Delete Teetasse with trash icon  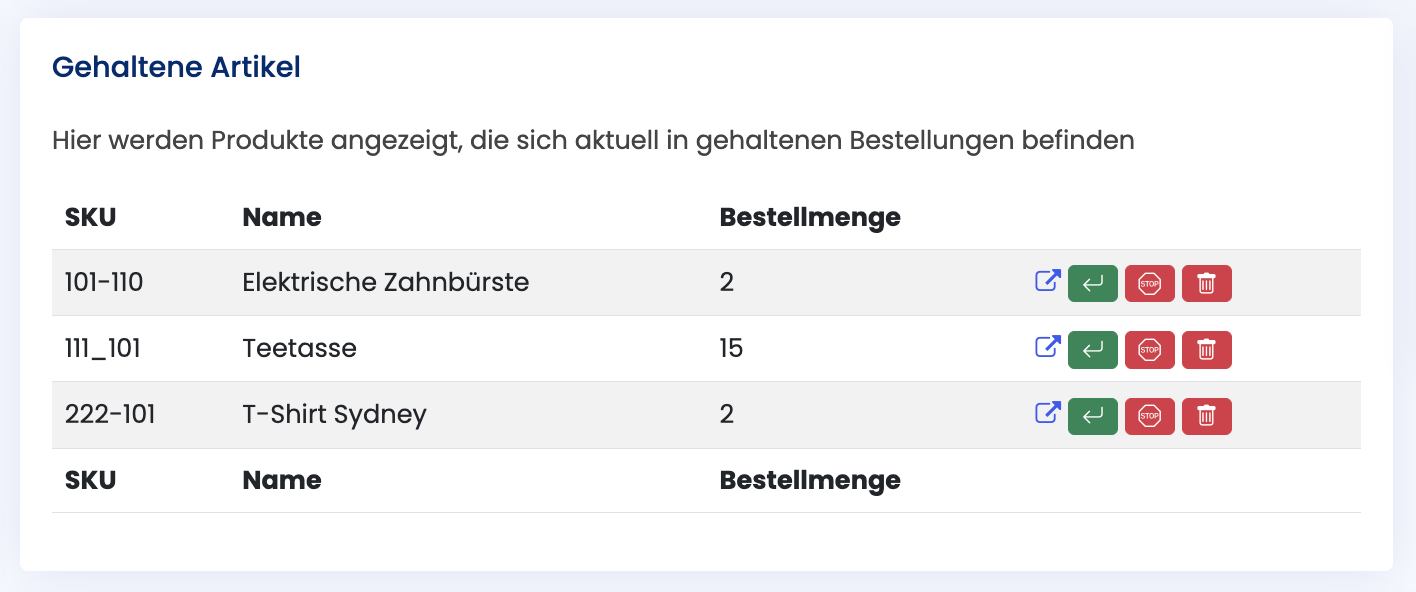1207,349
